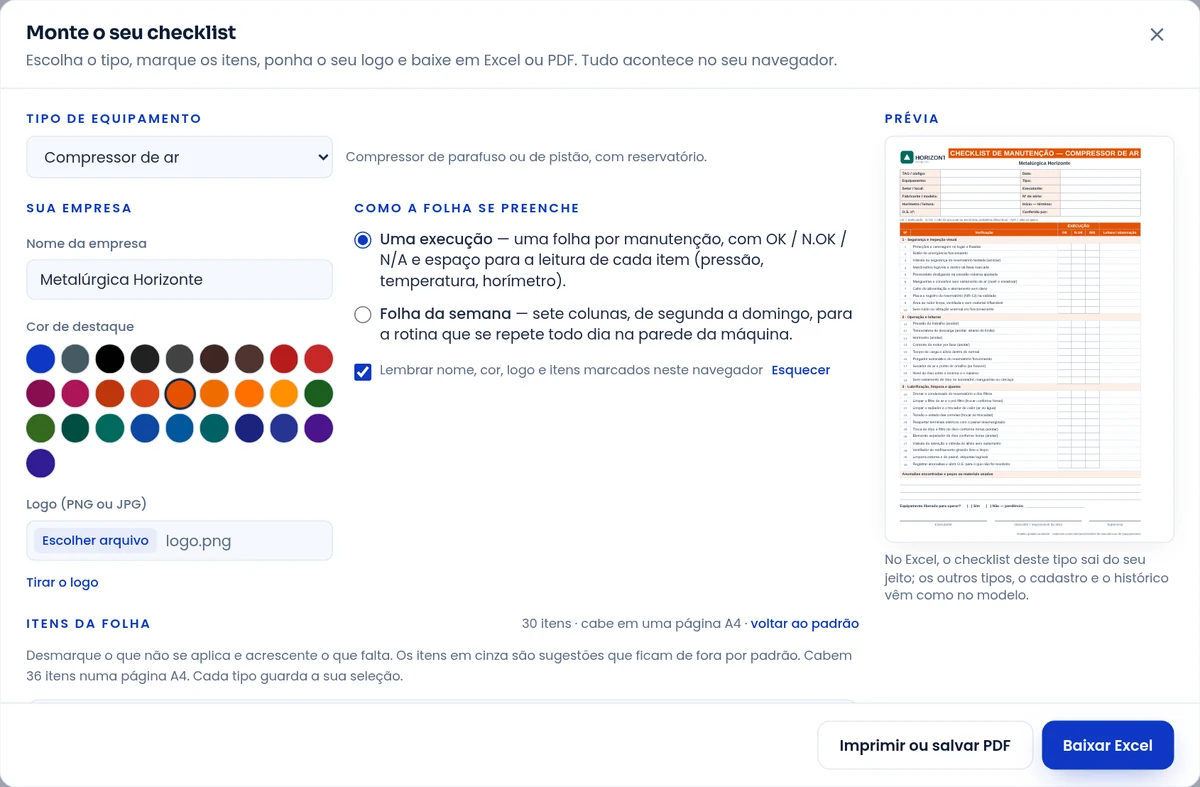Image resolution: width=1200 pixels, height=787 pixels.
Task: Click the voltar ao padrão link
Action: coord(805,623)
